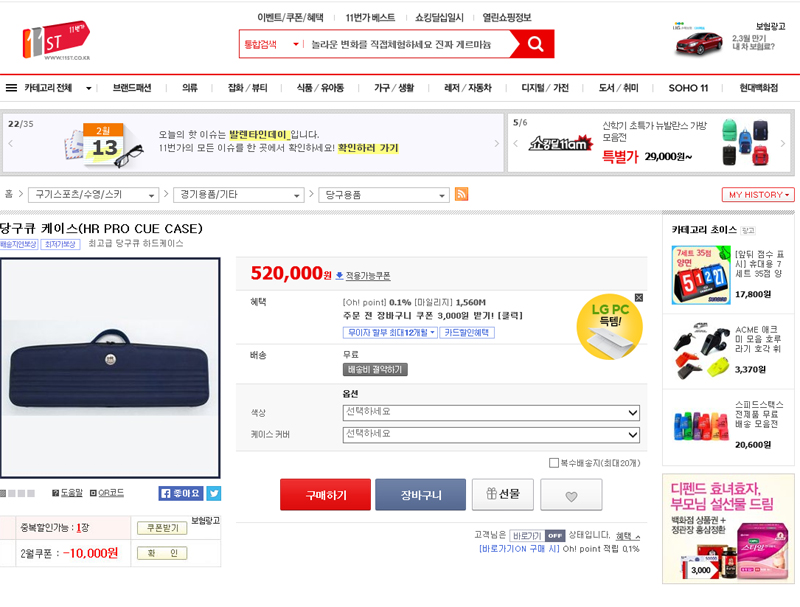Image resolution: width=800 pixels, height=607 pixels.
Task: Open the 당구용품 category dropdown
Action: (384, 195)
